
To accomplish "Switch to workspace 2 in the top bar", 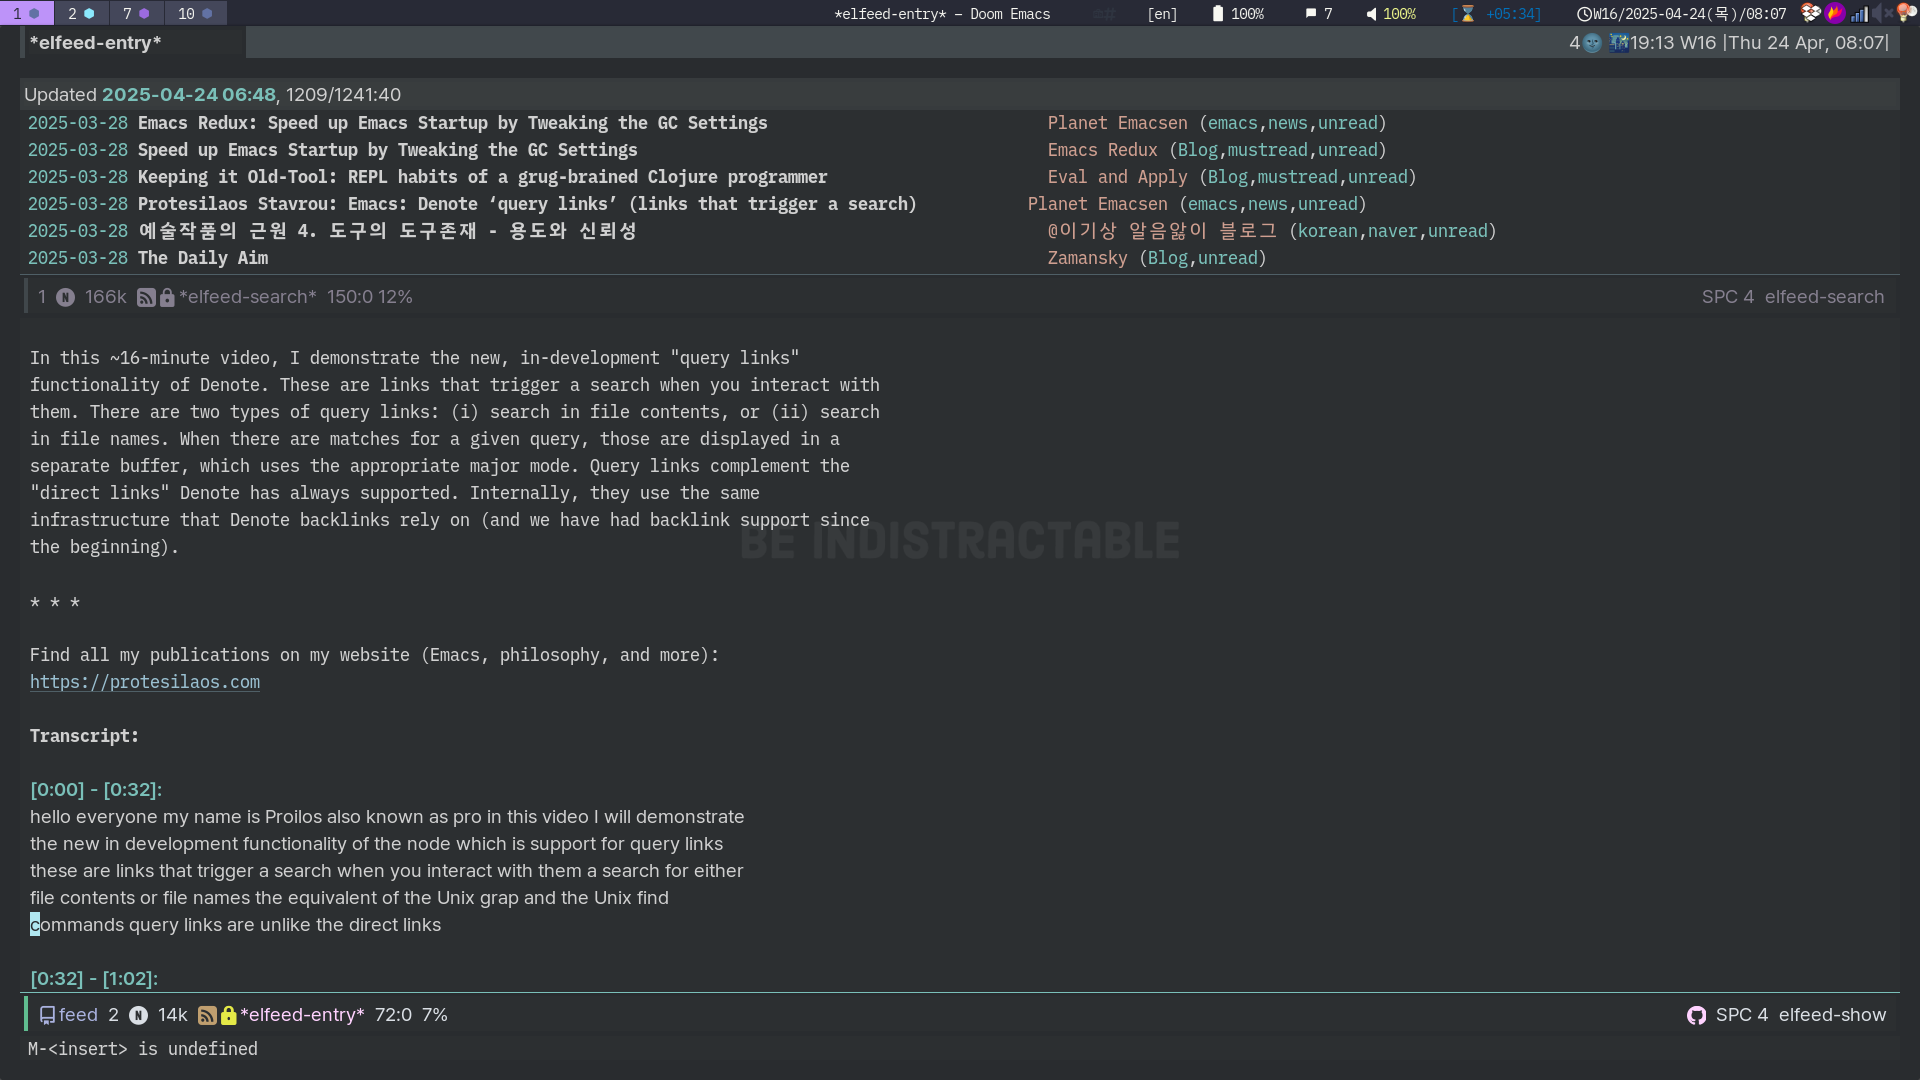I will click(81, 13).
